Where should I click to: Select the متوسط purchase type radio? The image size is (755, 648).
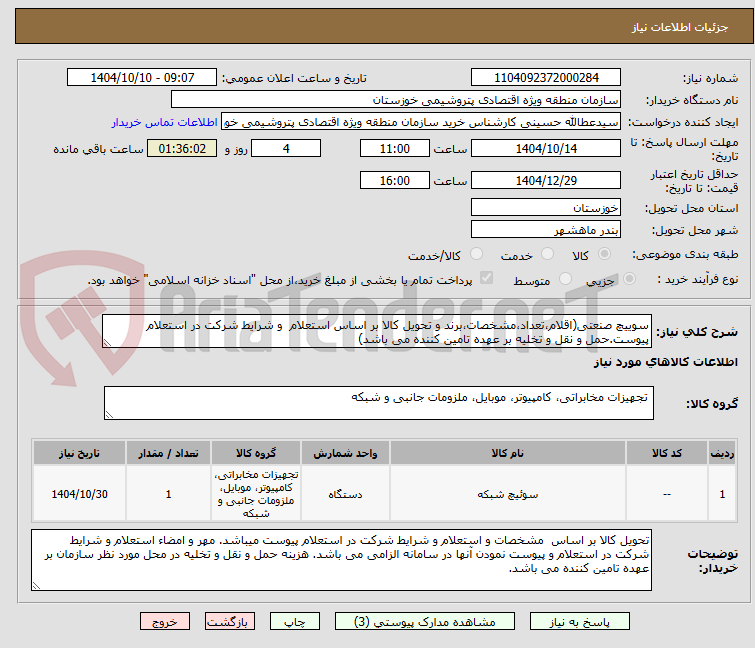tap(565, 279)
